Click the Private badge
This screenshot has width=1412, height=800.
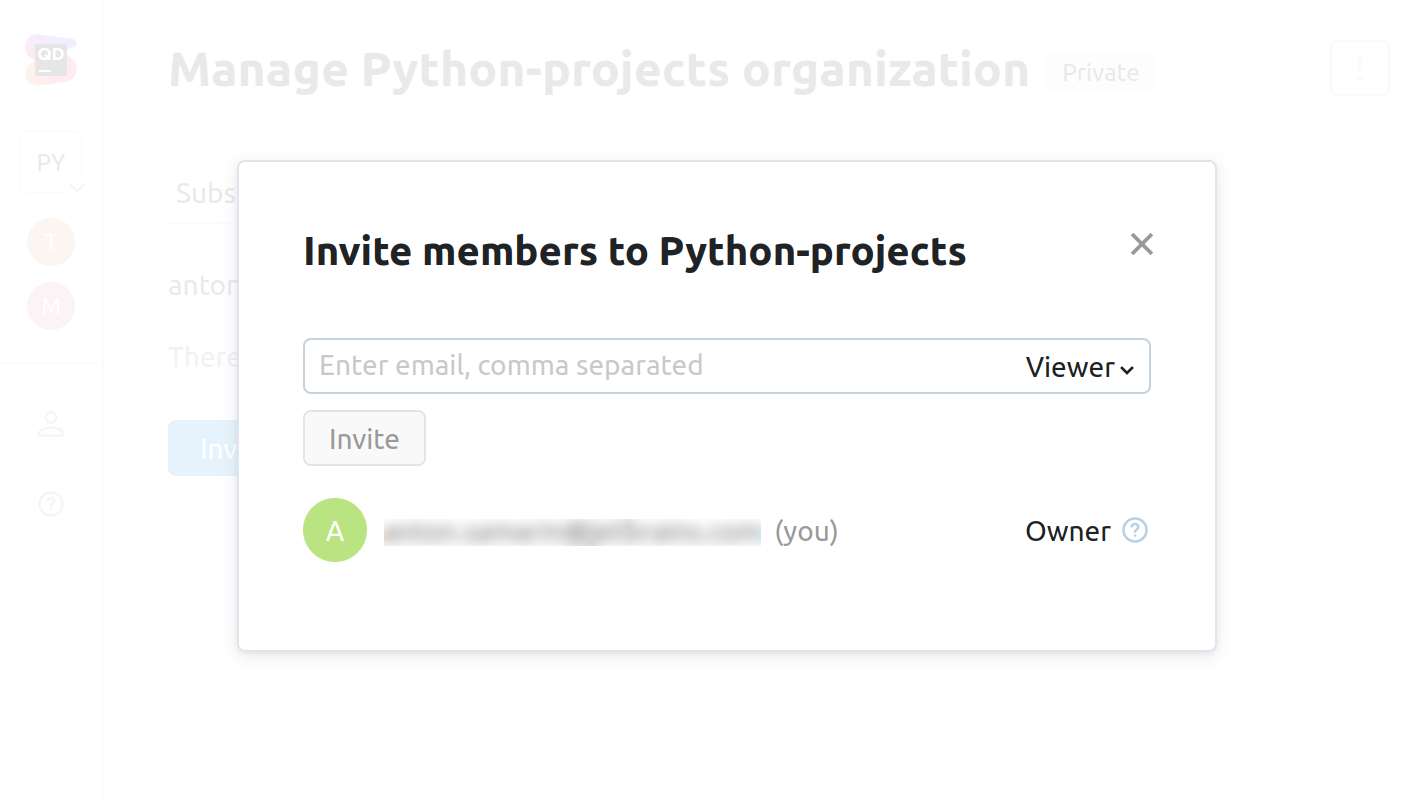pyautogui.click(x=1100, y=73)
